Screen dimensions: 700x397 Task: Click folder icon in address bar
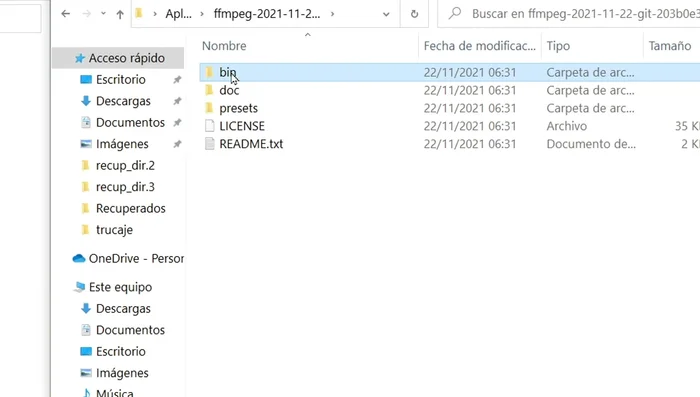pos(139,13)
